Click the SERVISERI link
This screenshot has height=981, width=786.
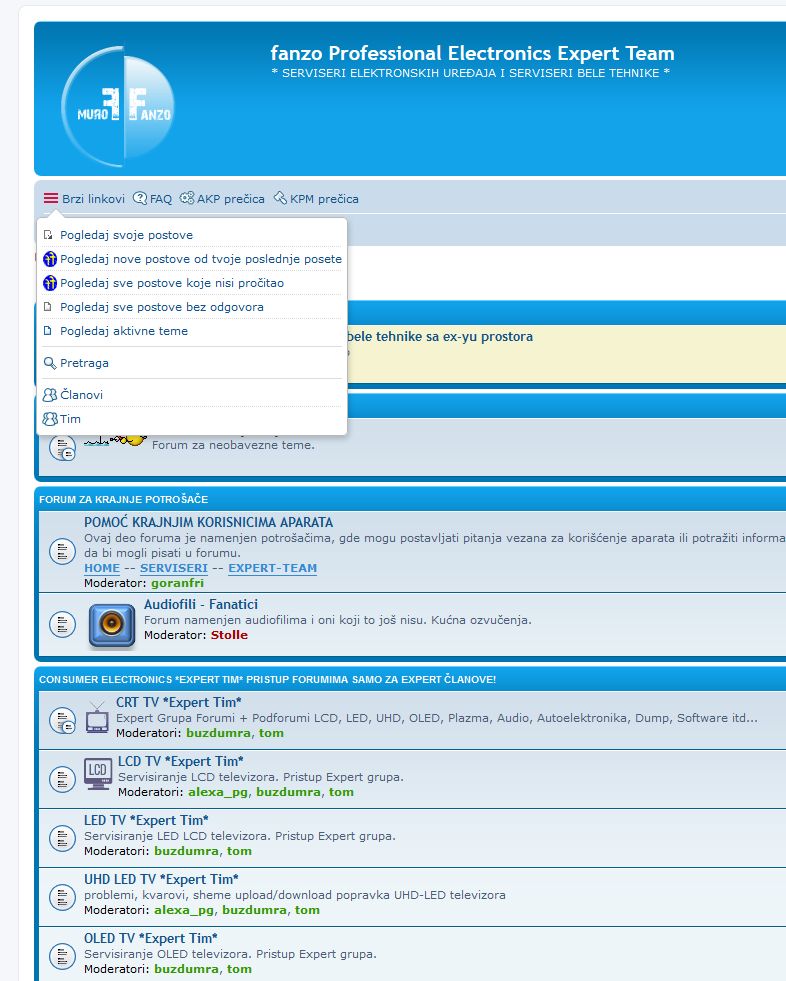click(x=173, y=568)
